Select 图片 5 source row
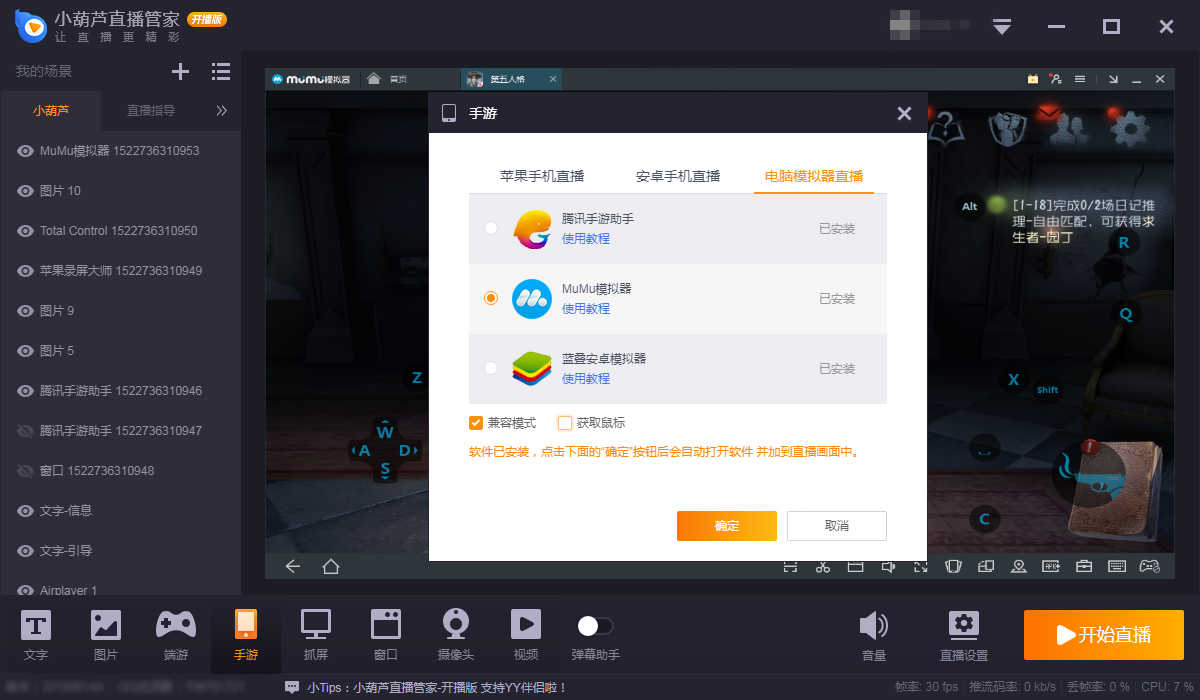1200x700 pixels. coord(120,351)
